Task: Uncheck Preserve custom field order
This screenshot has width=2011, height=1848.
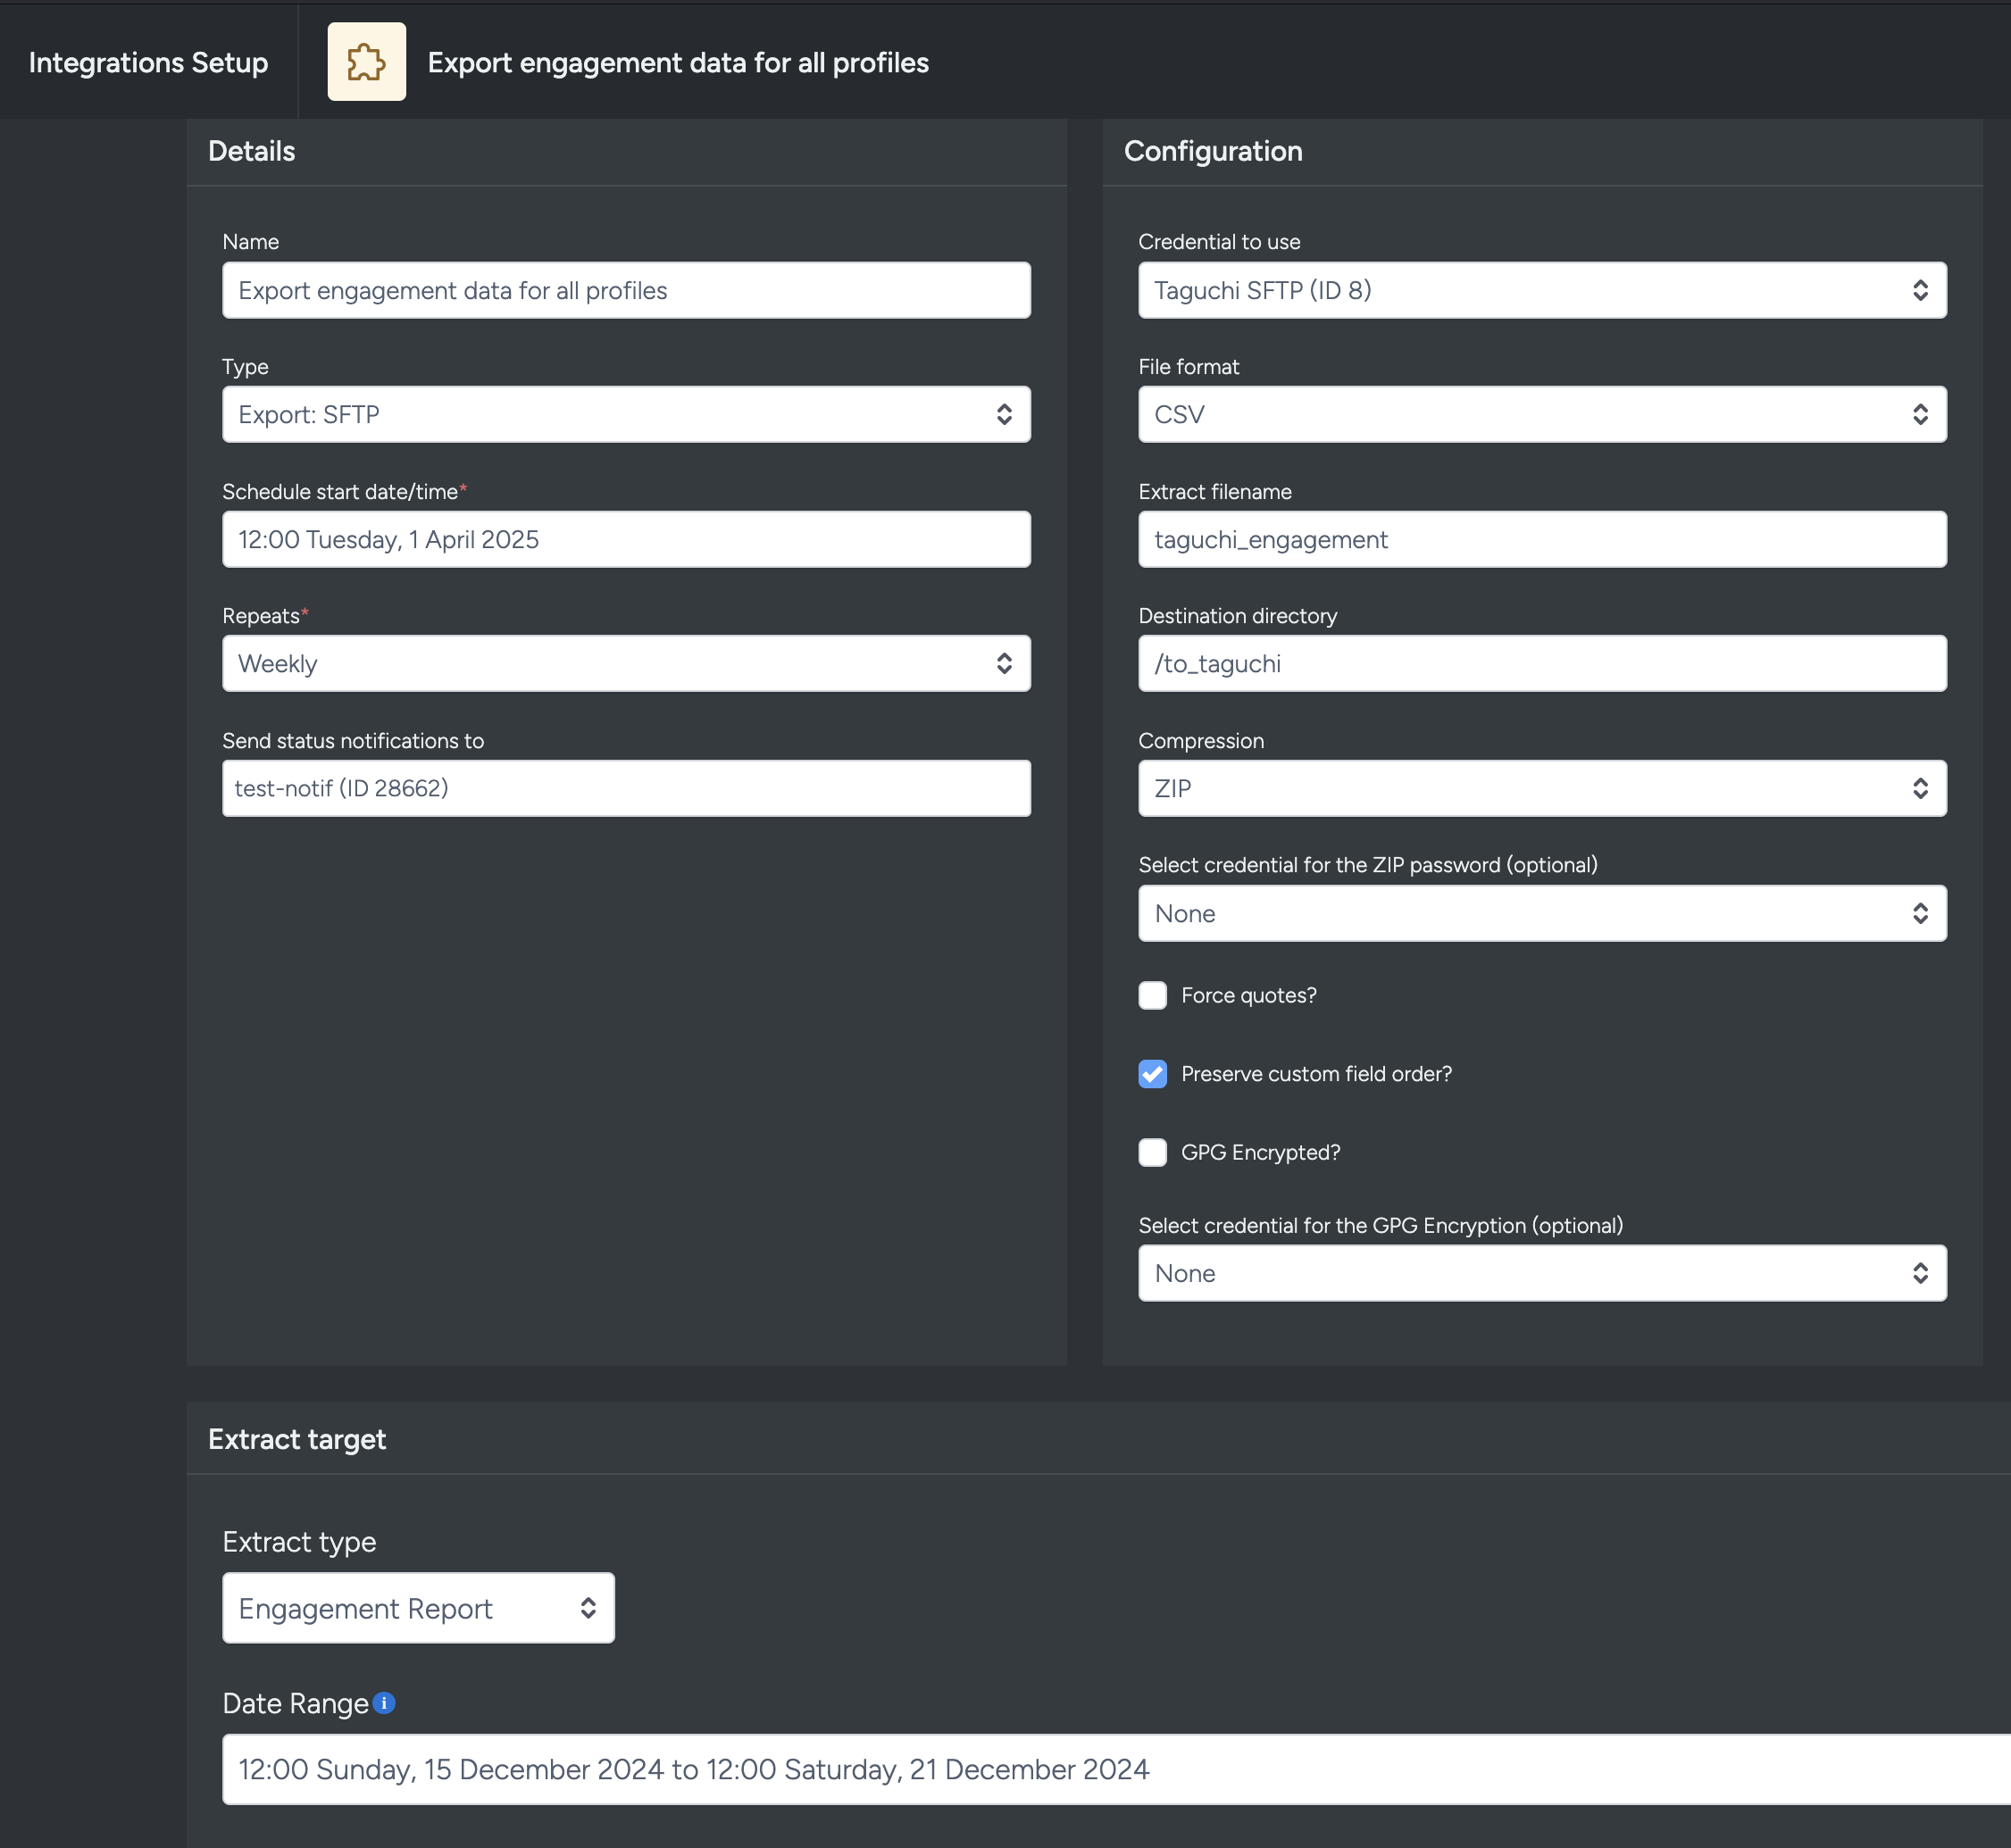Action: pyautogui.click(x=1152, y=1073)
